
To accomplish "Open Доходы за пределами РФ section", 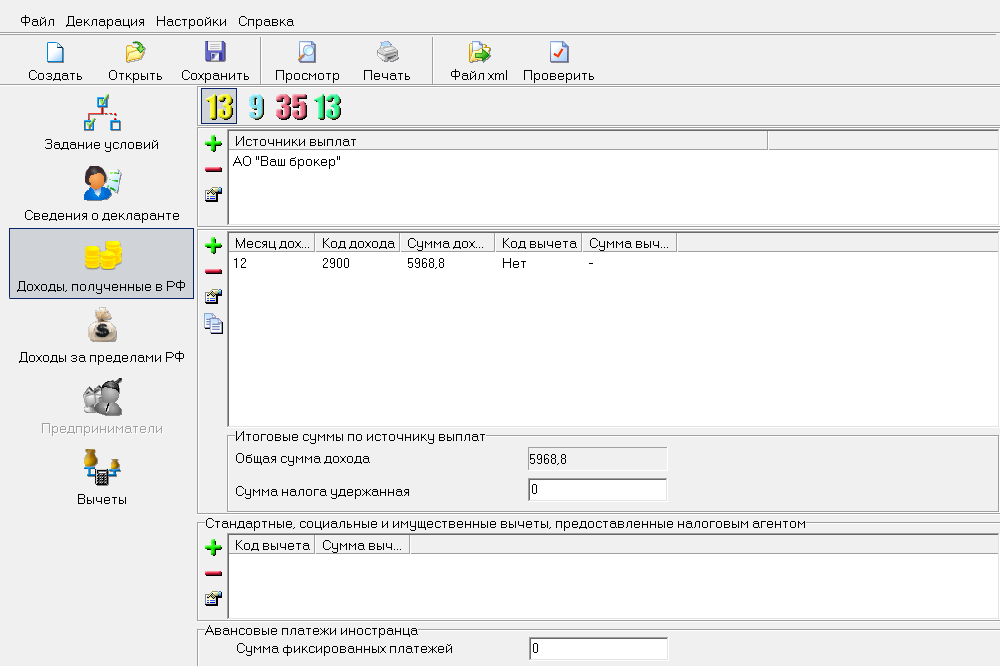I will coord(101,335).
